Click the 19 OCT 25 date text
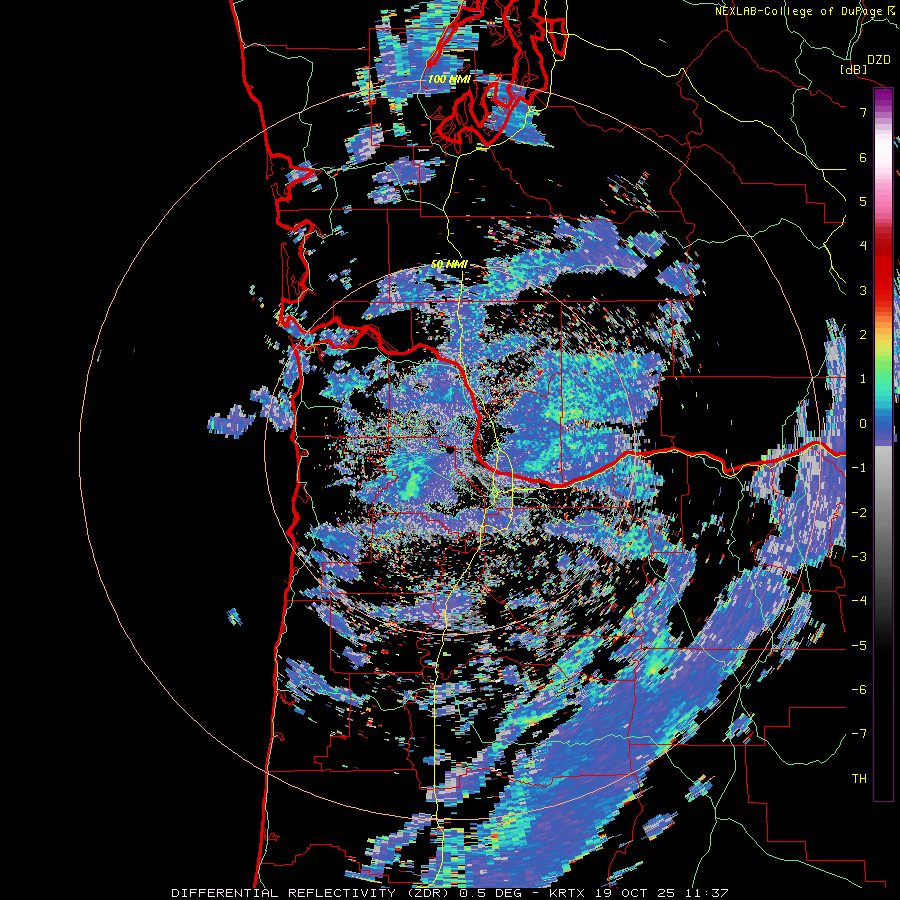The width and height of the screenshot is (900, 900). (x=634, y=893)
